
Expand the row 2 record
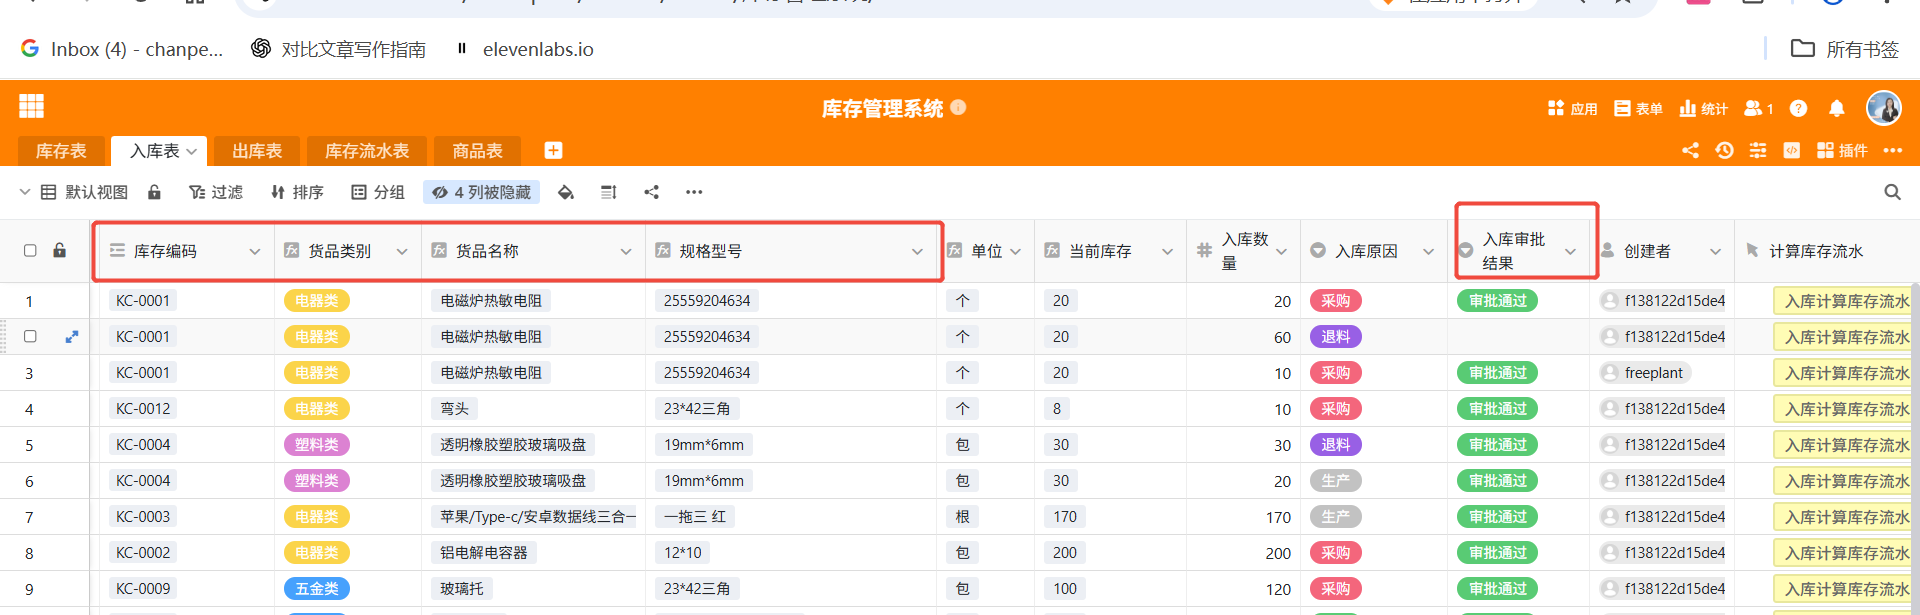pyautogui.click(x=72, y=337)
